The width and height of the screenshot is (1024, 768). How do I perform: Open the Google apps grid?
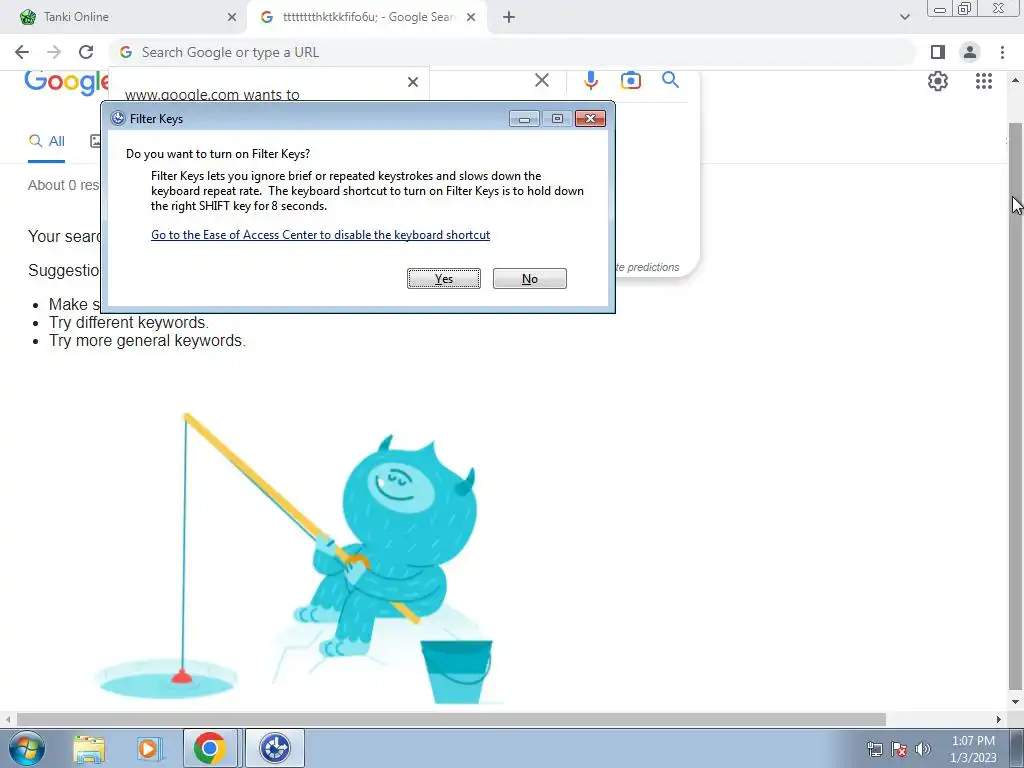[x=984, y=81]
